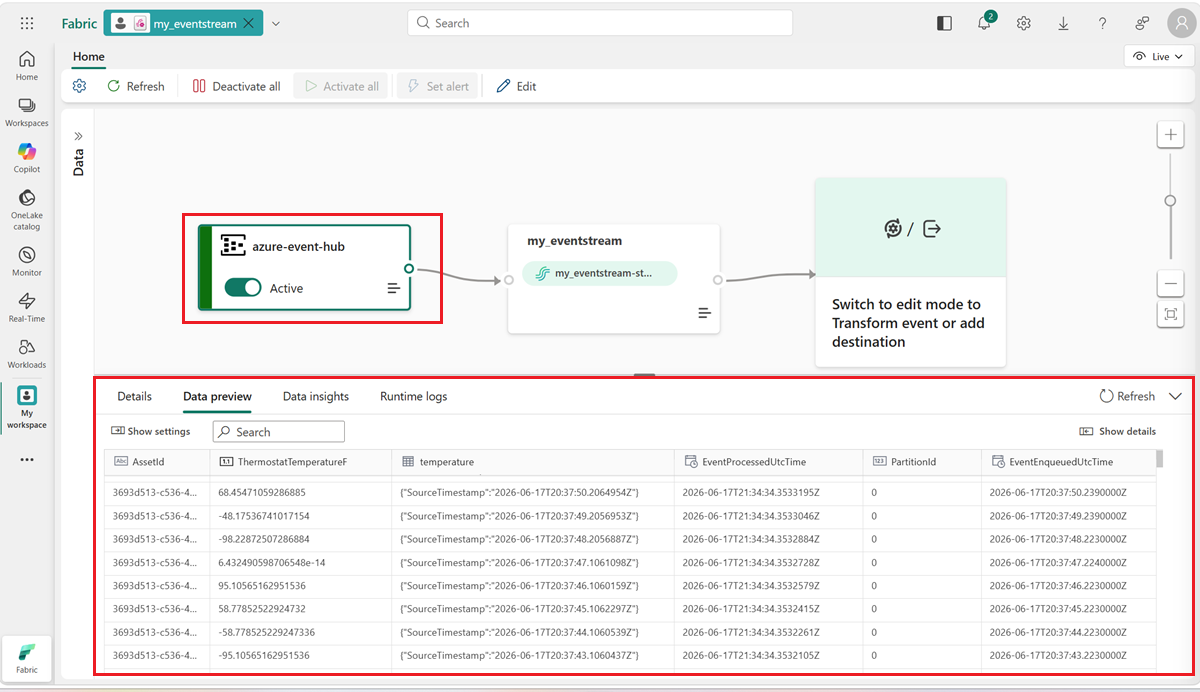Click cell value 68.45471059286885
This screenshot has width=1200, height=692.
(x=262, y=493)
